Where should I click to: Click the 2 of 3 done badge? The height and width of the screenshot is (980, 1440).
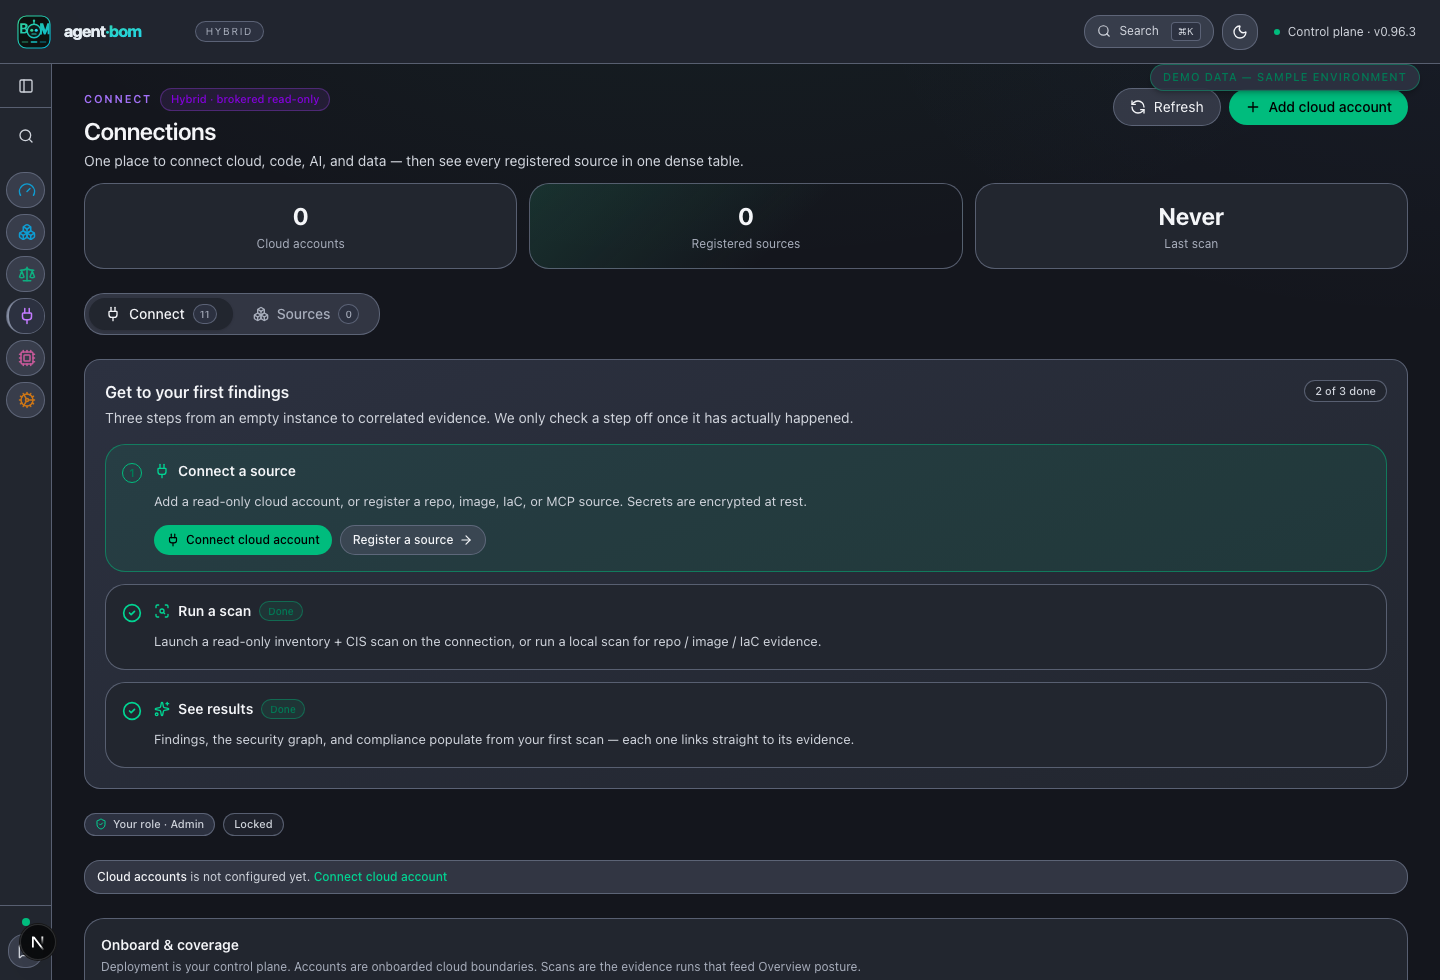(x=1345, y=391)
